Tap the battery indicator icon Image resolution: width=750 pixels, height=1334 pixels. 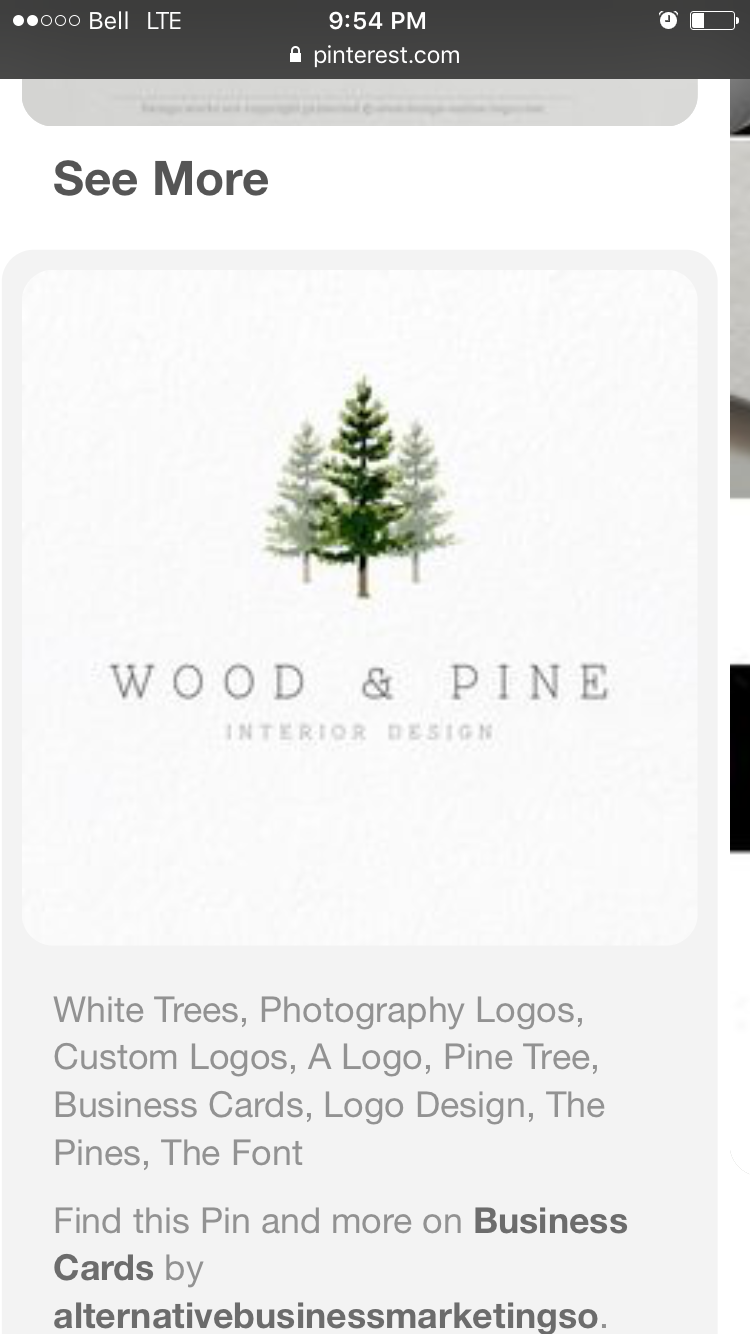click(x=714, y=20)
